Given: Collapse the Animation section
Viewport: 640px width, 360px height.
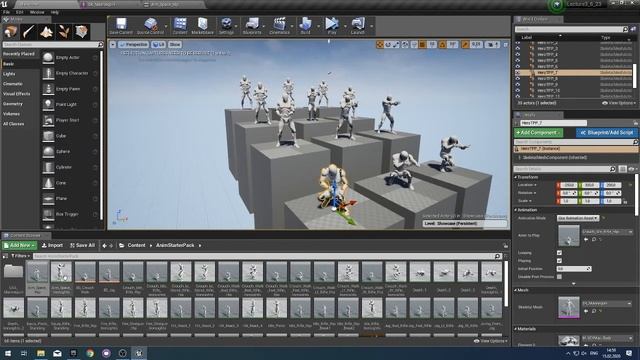Looking at the screenshot, I should tap(516, 210).
